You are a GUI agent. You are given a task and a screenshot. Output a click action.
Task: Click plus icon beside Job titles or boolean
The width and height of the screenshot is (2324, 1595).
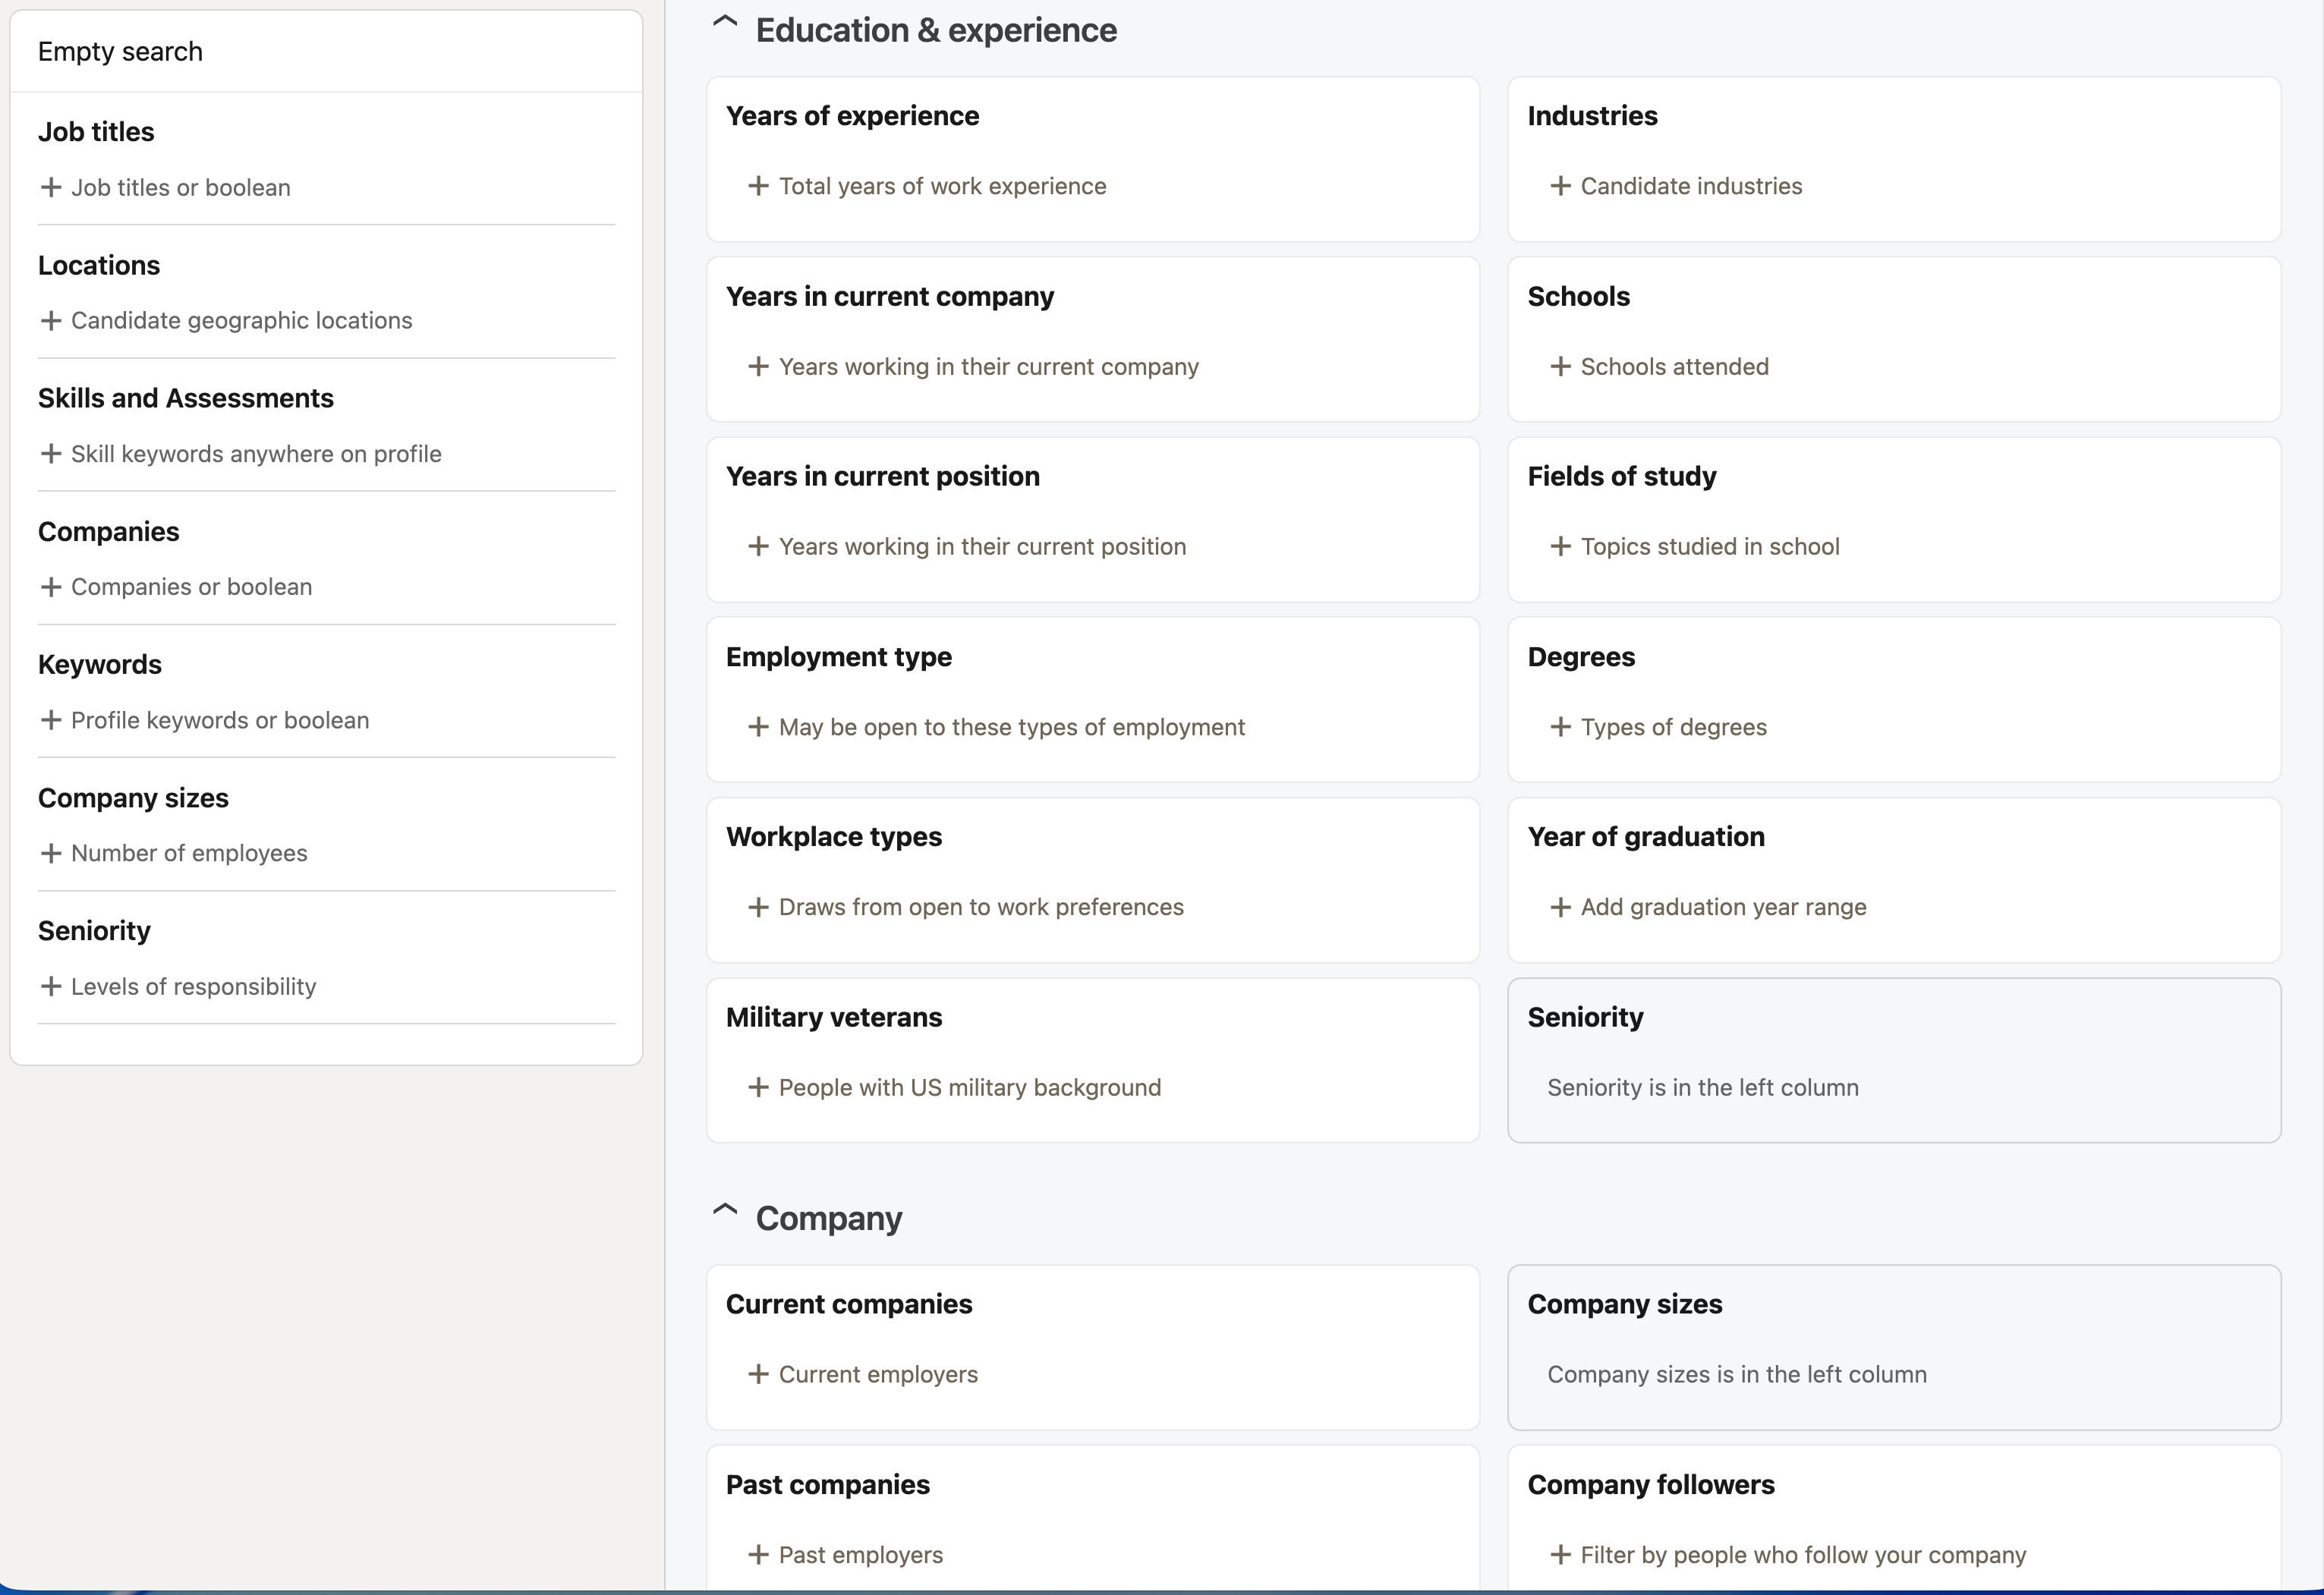51,187
